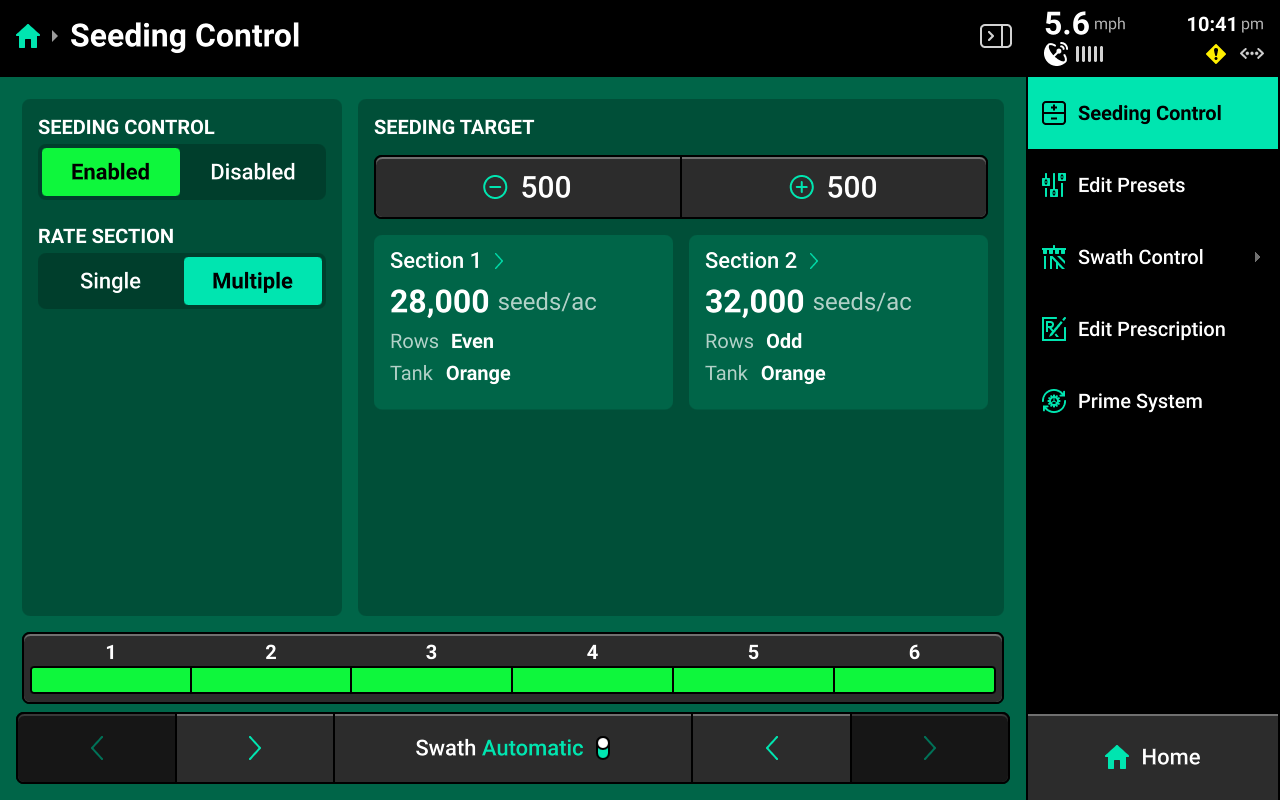Toggle Swath Automatic mode switch

tap(603, 748)
